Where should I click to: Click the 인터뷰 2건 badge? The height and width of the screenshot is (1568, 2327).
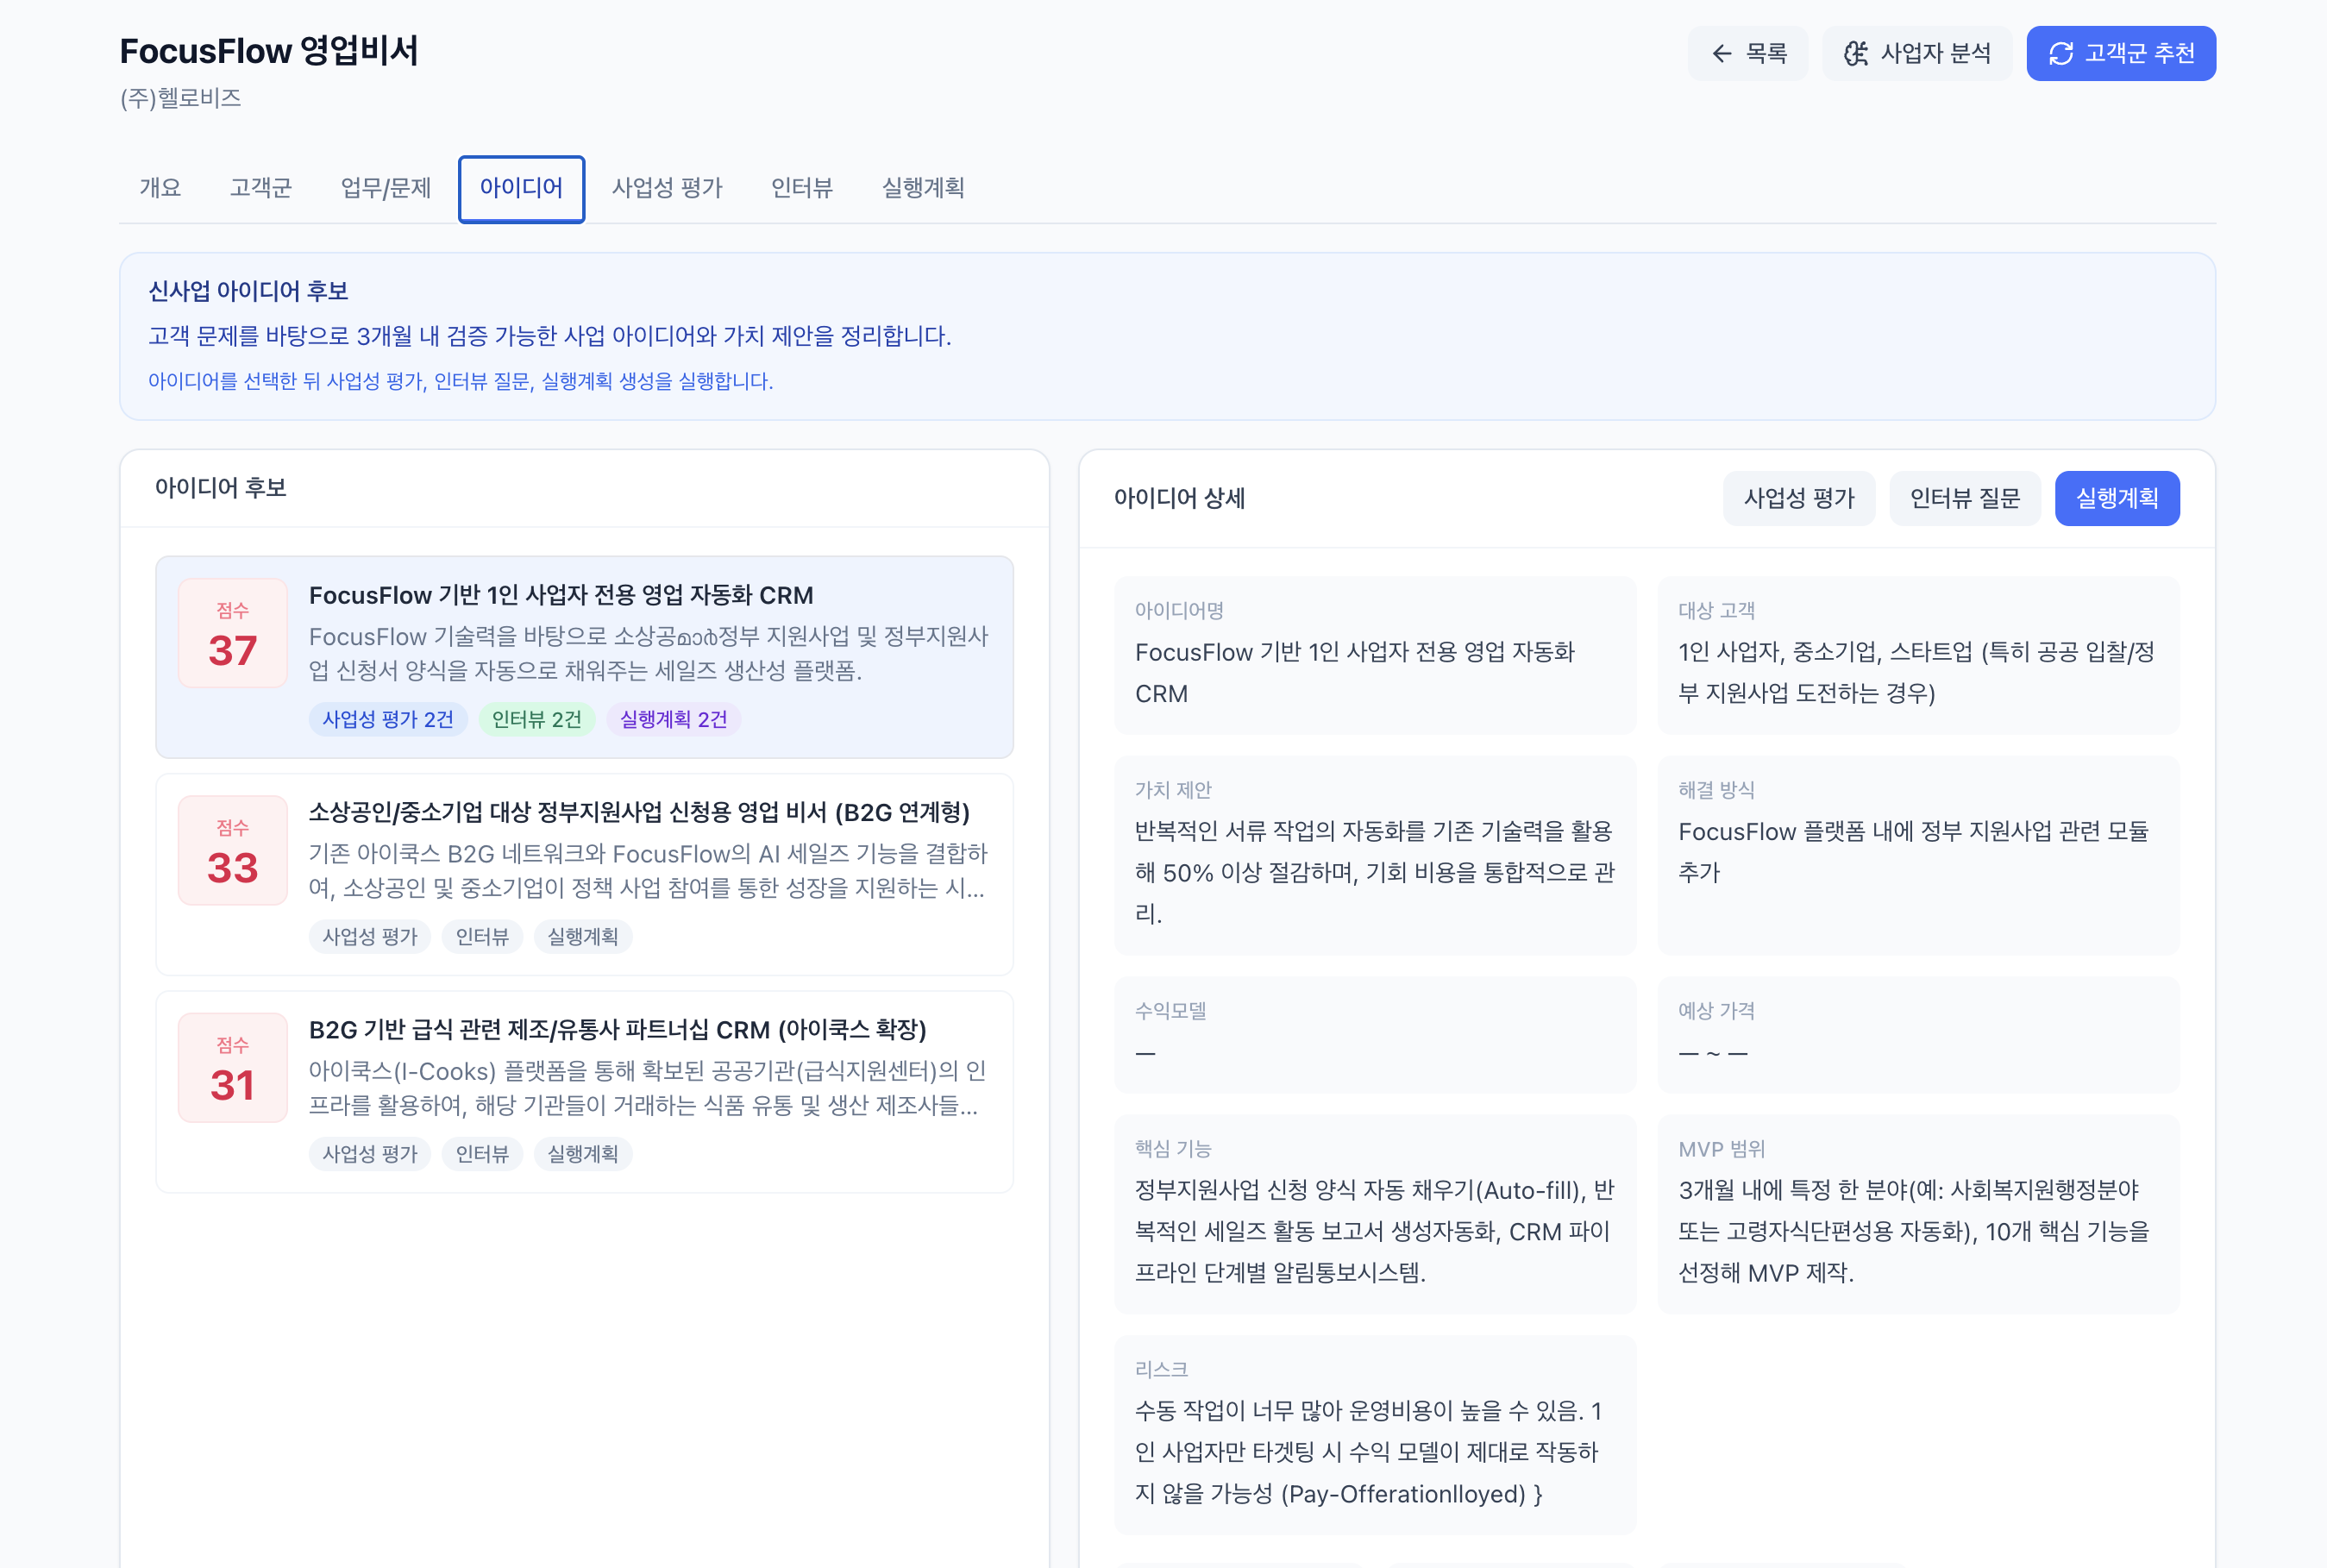[x=537, y=720]
